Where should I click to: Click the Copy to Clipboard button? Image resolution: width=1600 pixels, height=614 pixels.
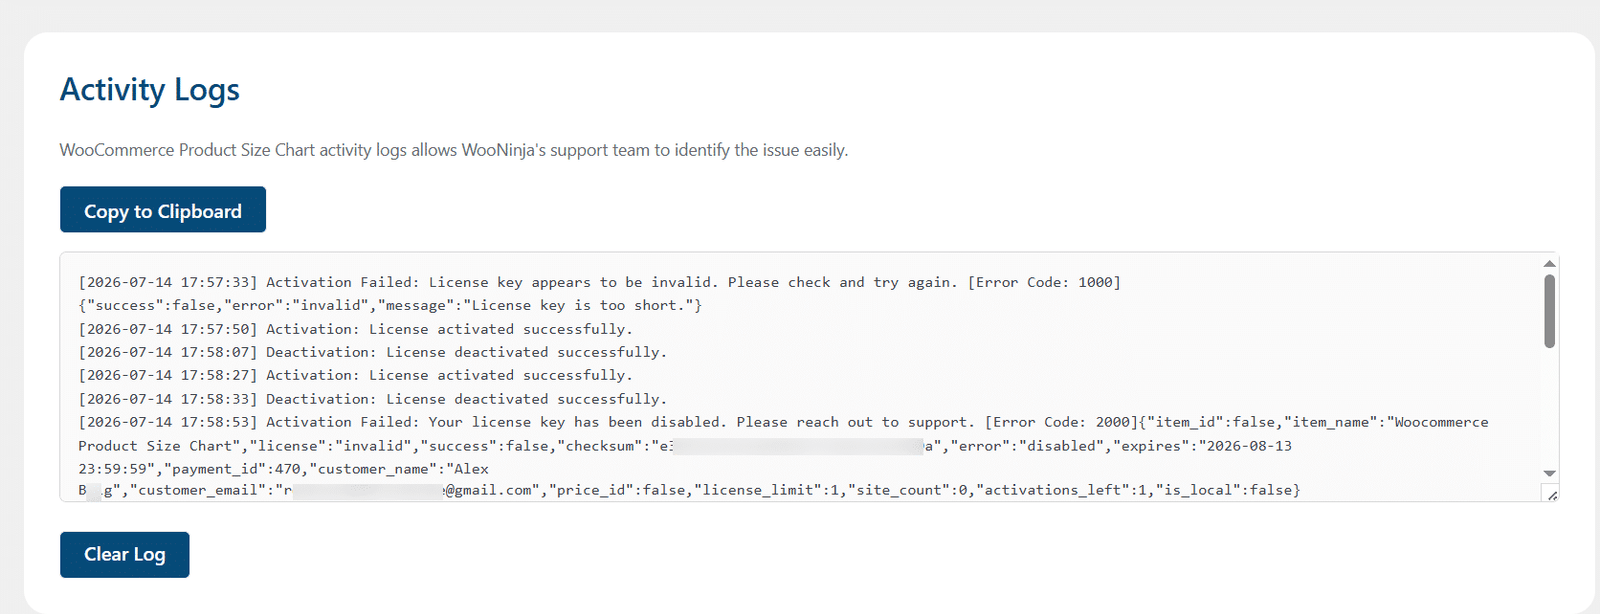tap(163, 209)
